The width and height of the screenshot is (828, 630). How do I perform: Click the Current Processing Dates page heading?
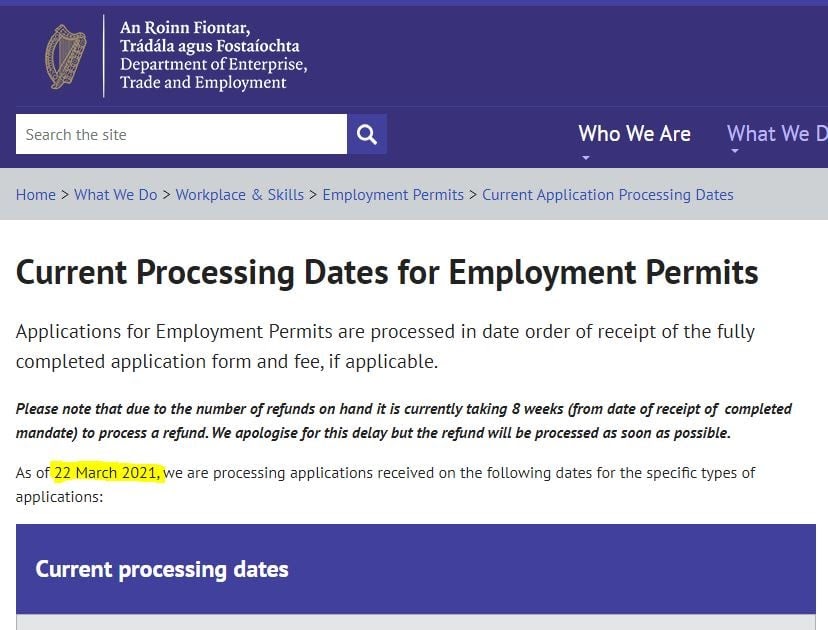pos(386,271)
